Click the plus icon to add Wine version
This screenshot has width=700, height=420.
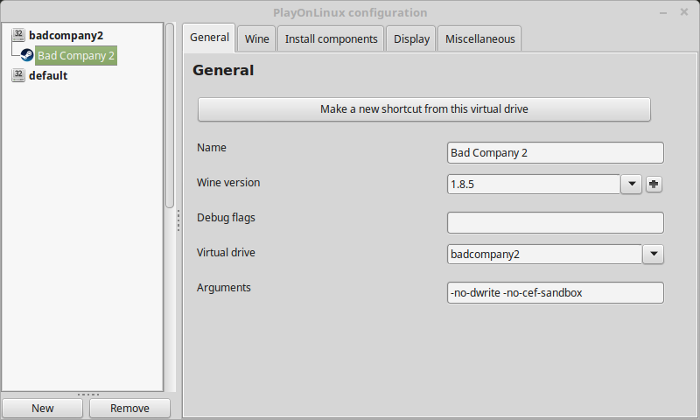pyautogui.click(x=654, y=184)
